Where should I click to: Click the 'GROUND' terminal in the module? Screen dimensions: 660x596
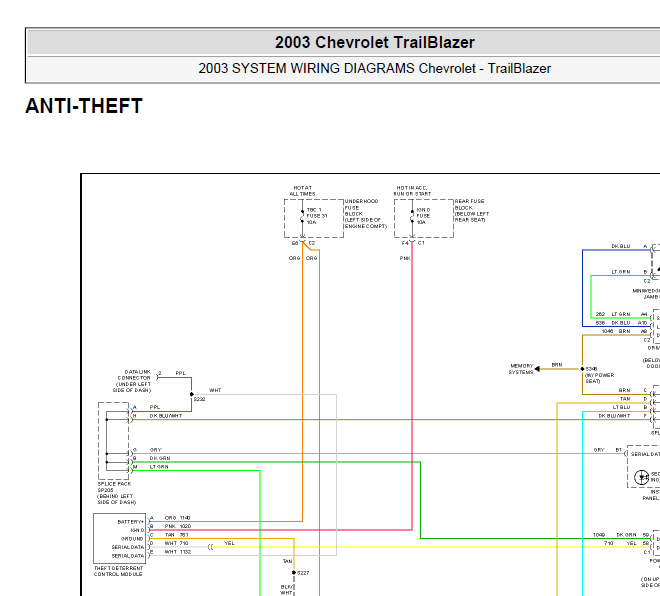tap(132, 539)
